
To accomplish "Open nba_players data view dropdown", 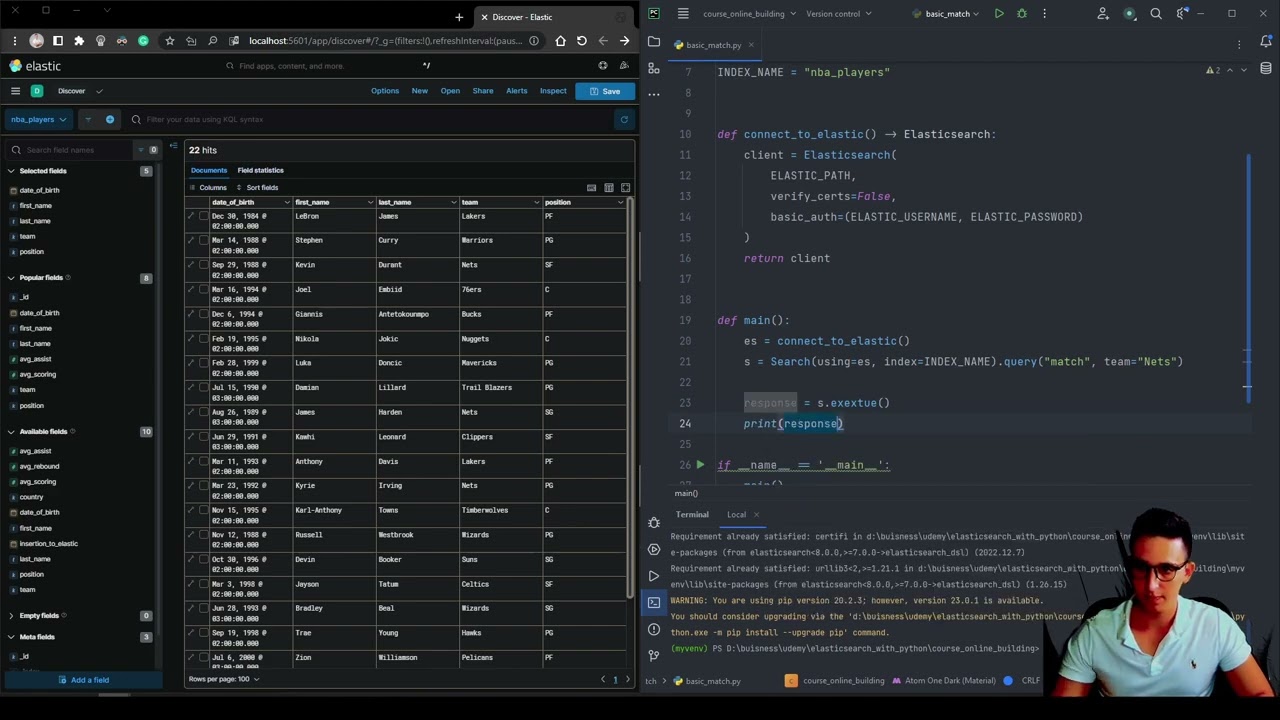I will pyautogui.click(x=38, y=120).
